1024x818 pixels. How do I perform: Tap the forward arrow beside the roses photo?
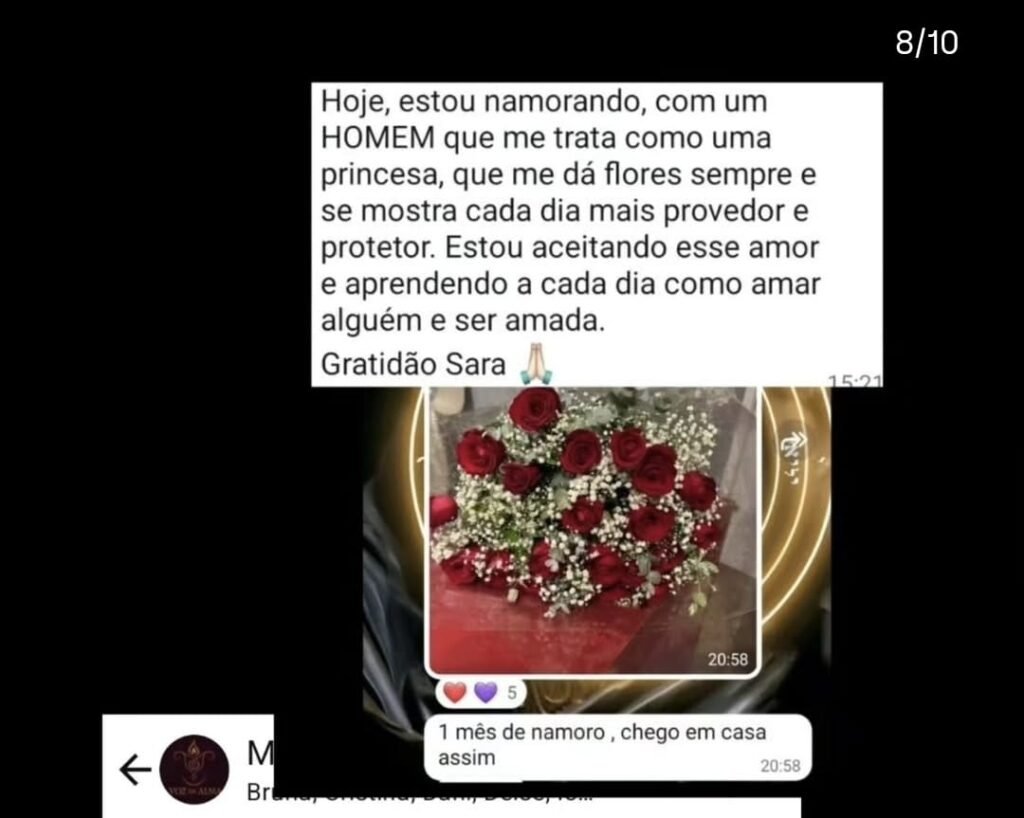[795, 445]
